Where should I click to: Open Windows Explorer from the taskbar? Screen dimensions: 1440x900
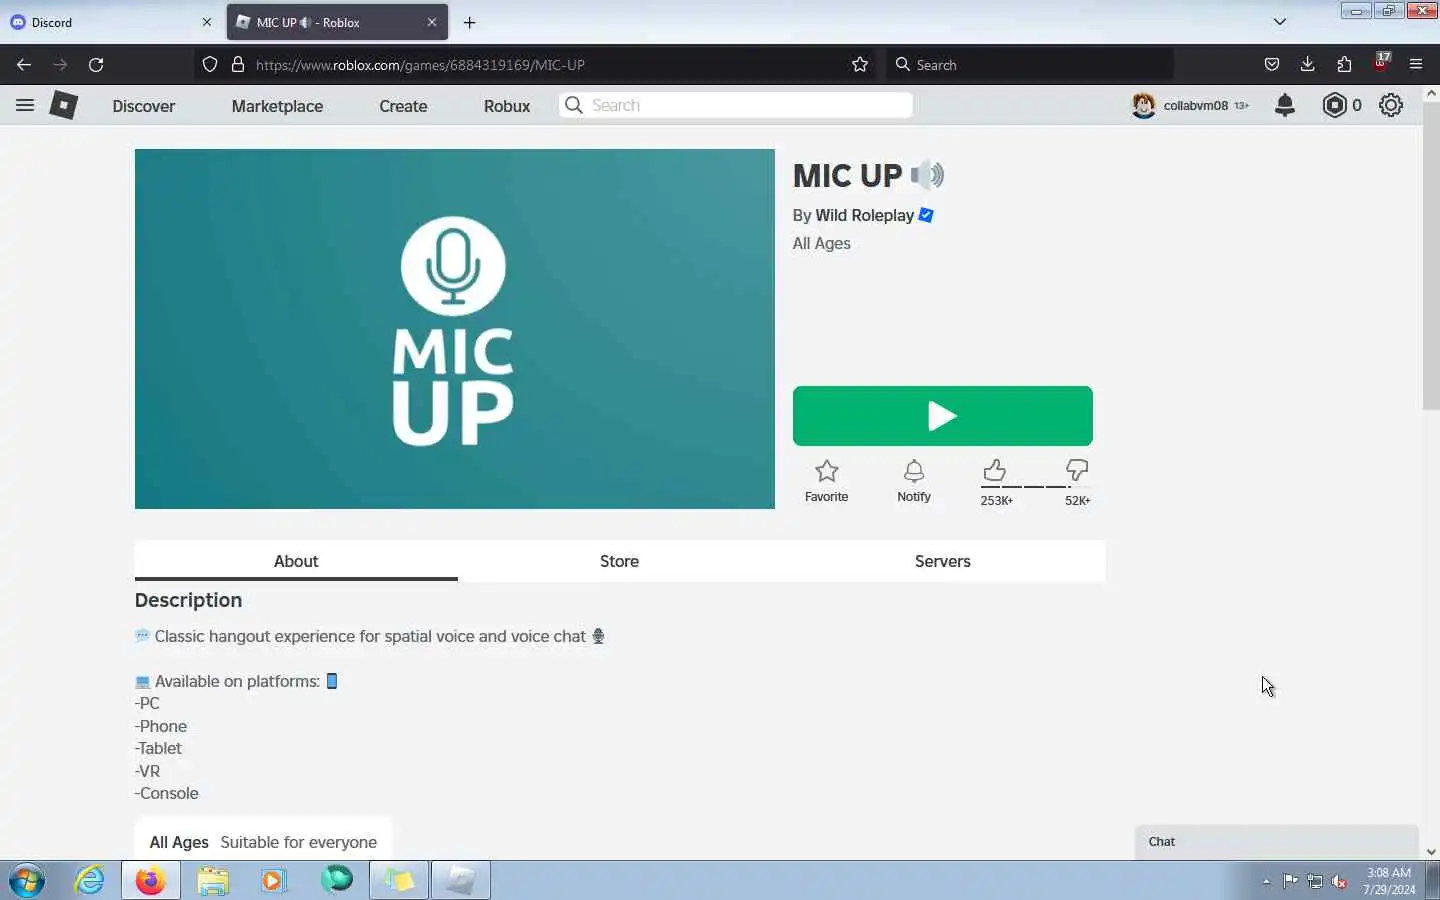point(213,880)
